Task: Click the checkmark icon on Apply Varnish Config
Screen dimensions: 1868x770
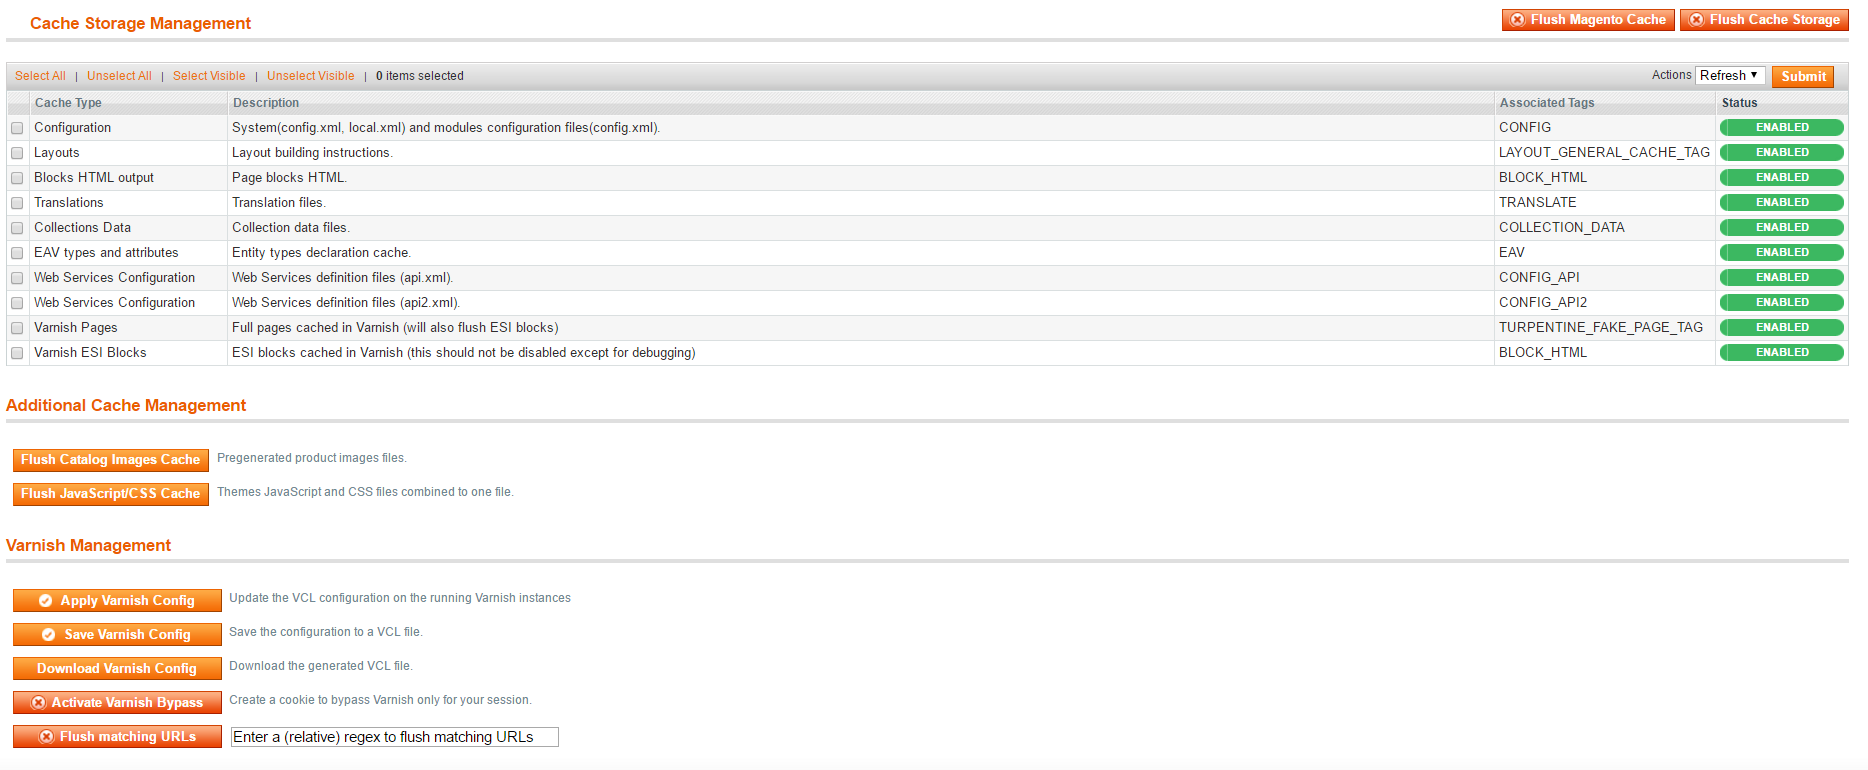Action: (x=46, y=600)
